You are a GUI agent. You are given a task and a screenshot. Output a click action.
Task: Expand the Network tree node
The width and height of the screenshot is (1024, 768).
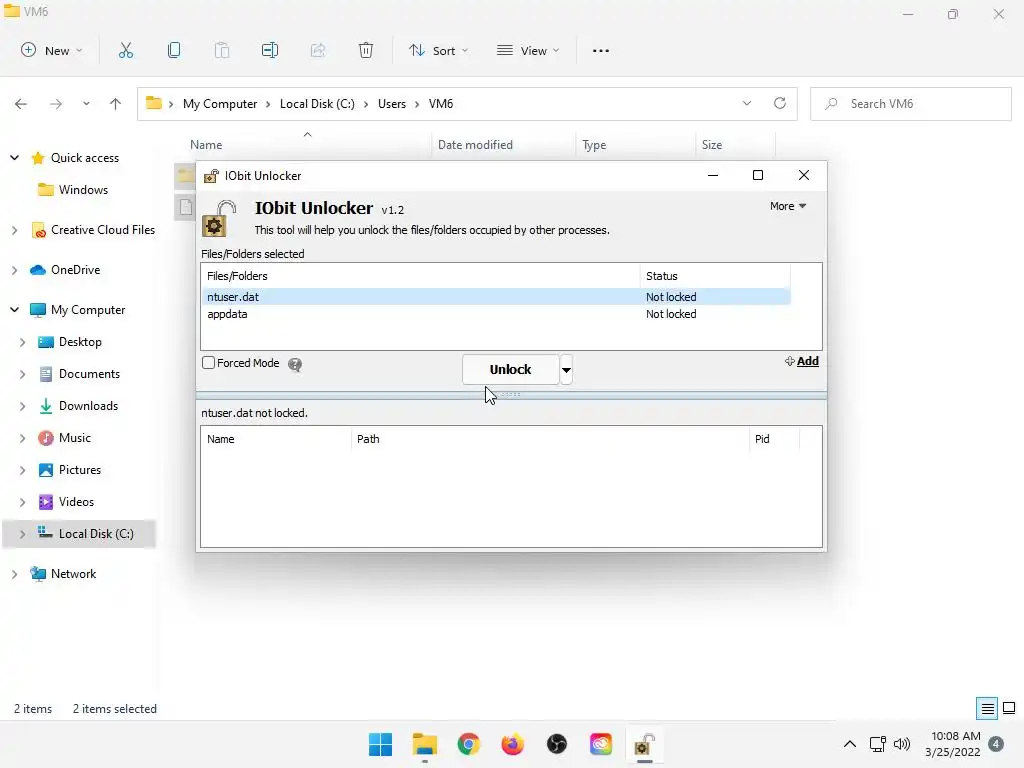(14, 574)
